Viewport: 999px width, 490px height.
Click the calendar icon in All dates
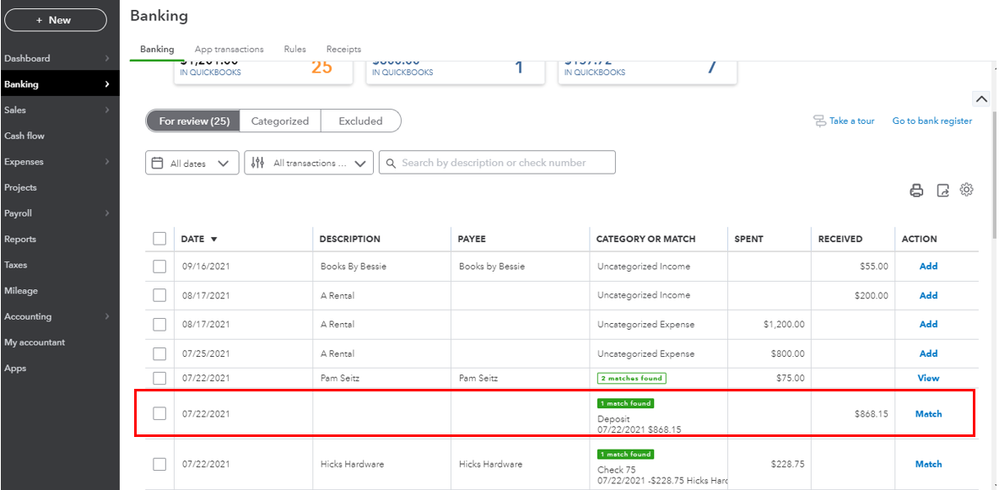coord(157,162)
